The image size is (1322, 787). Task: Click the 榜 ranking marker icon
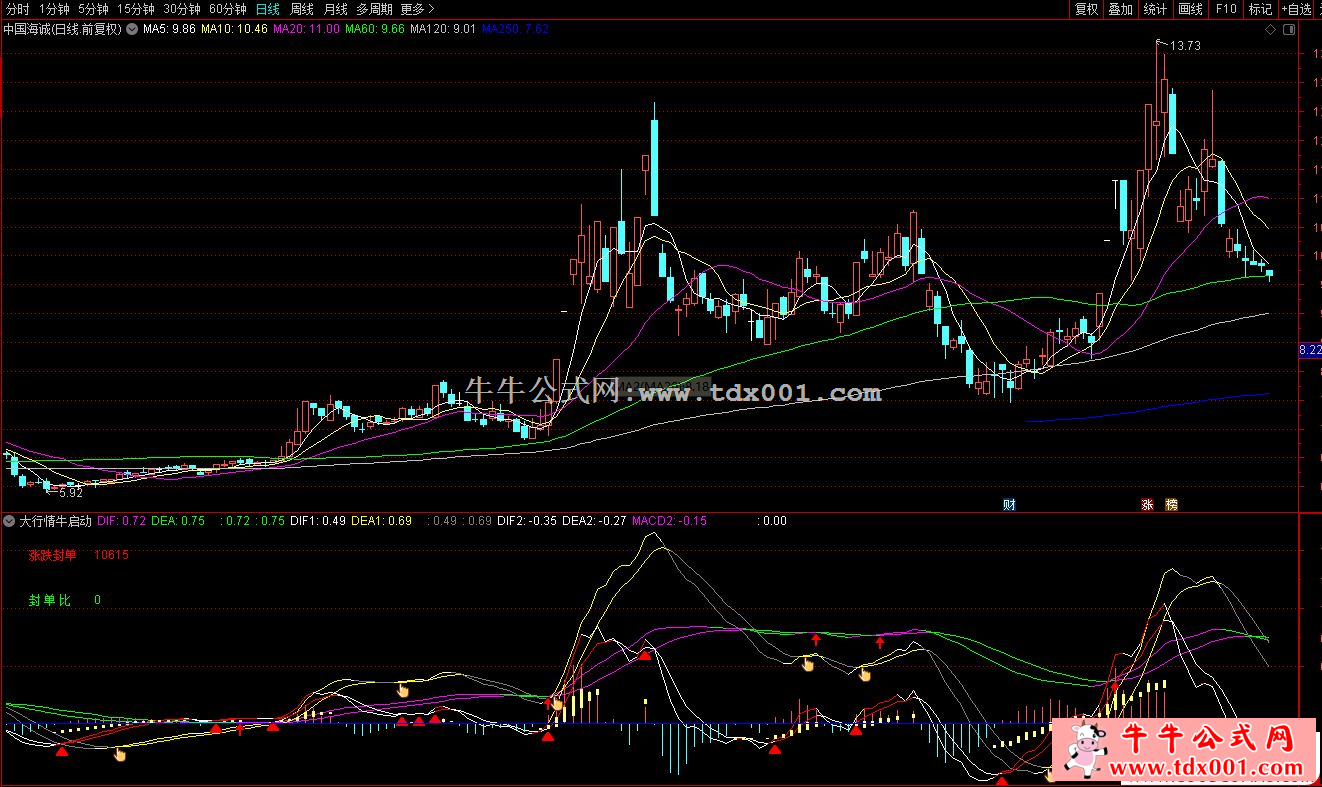[1171, 504]
